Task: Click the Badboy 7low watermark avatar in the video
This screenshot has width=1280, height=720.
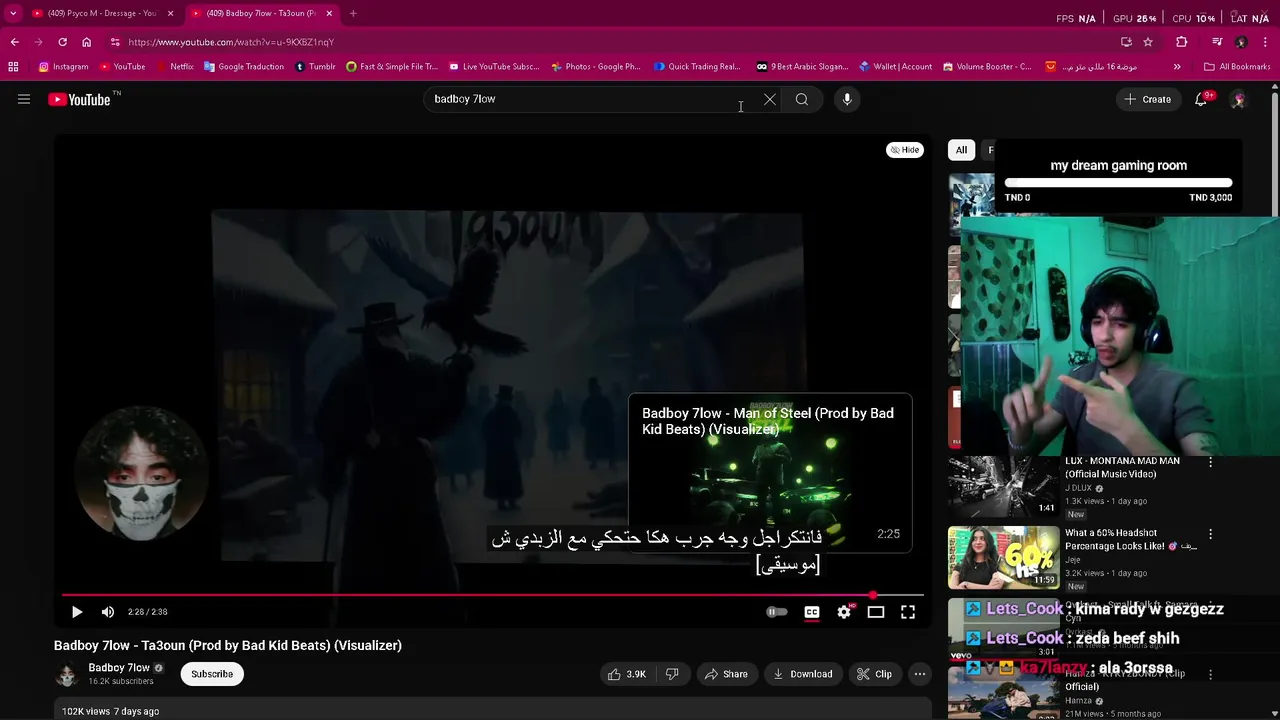Action: pos(141,474)
